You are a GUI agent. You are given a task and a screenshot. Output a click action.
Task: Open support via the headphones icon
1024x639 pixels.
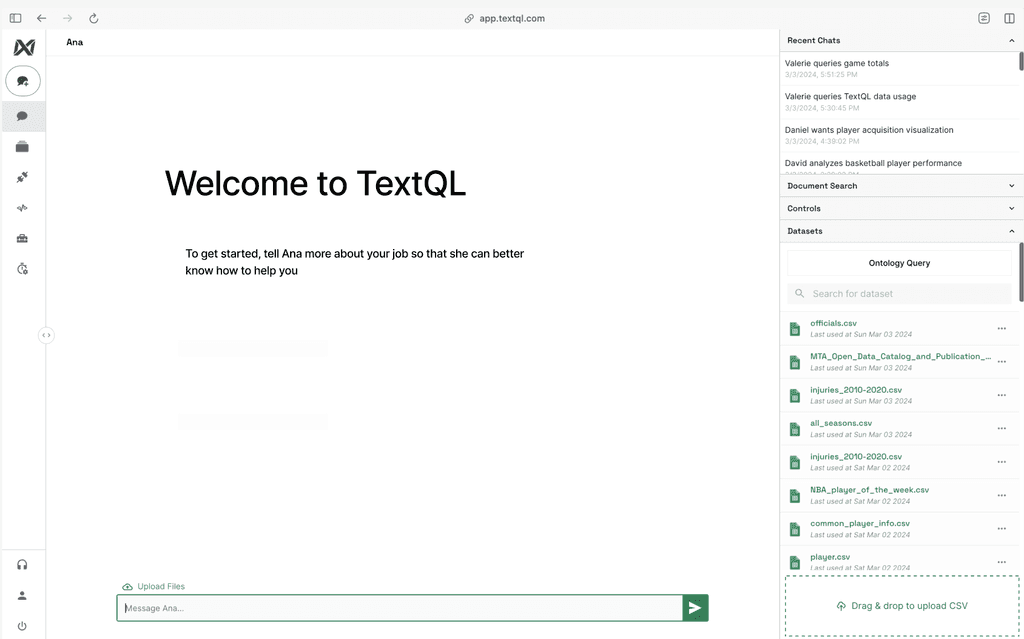pyautogui.click(x=22, y=565)
